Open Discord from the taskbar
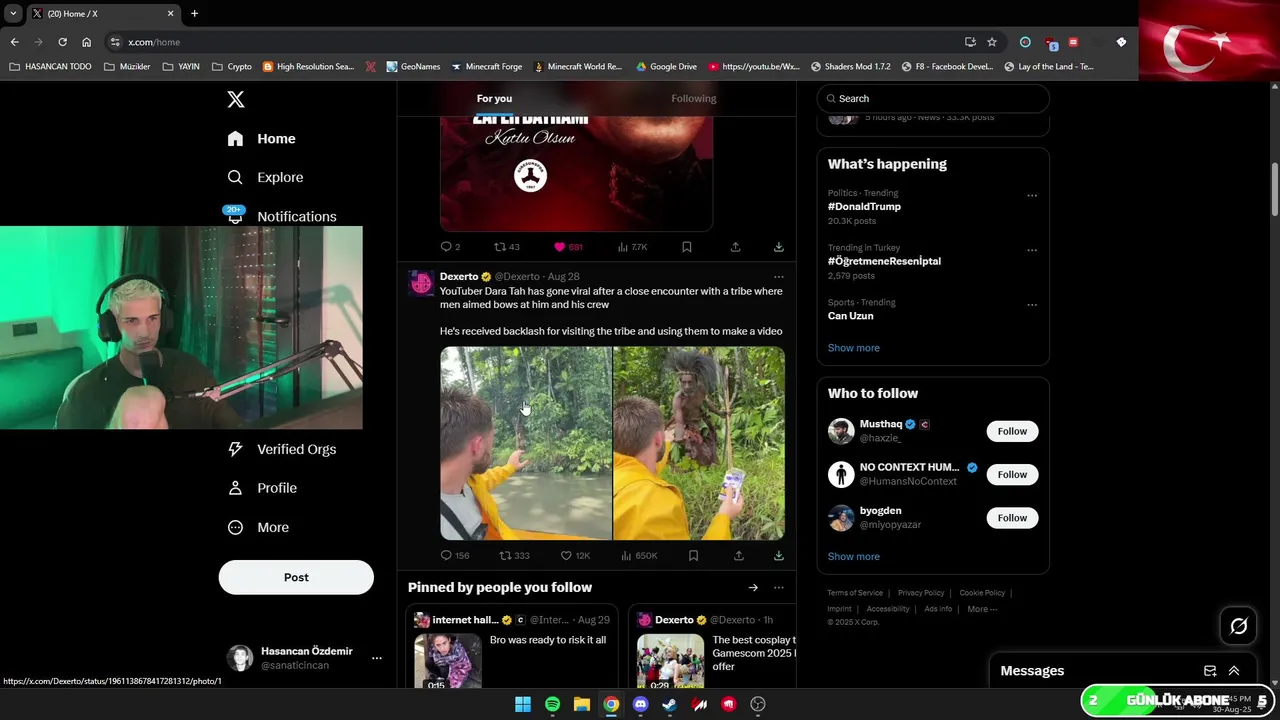Screen dimensions: 1280x720 tap(641, 704)
